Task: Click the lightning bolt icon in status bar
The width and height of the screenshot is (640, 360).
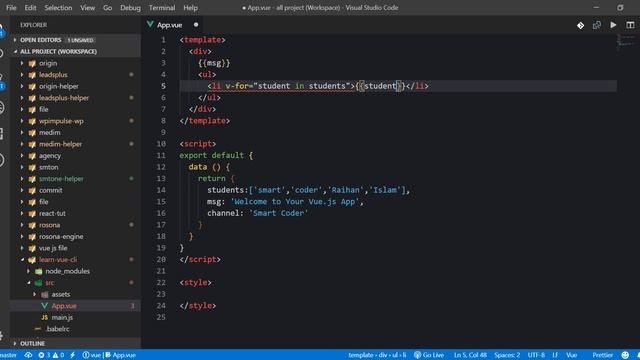Action: tap(72, 355)
